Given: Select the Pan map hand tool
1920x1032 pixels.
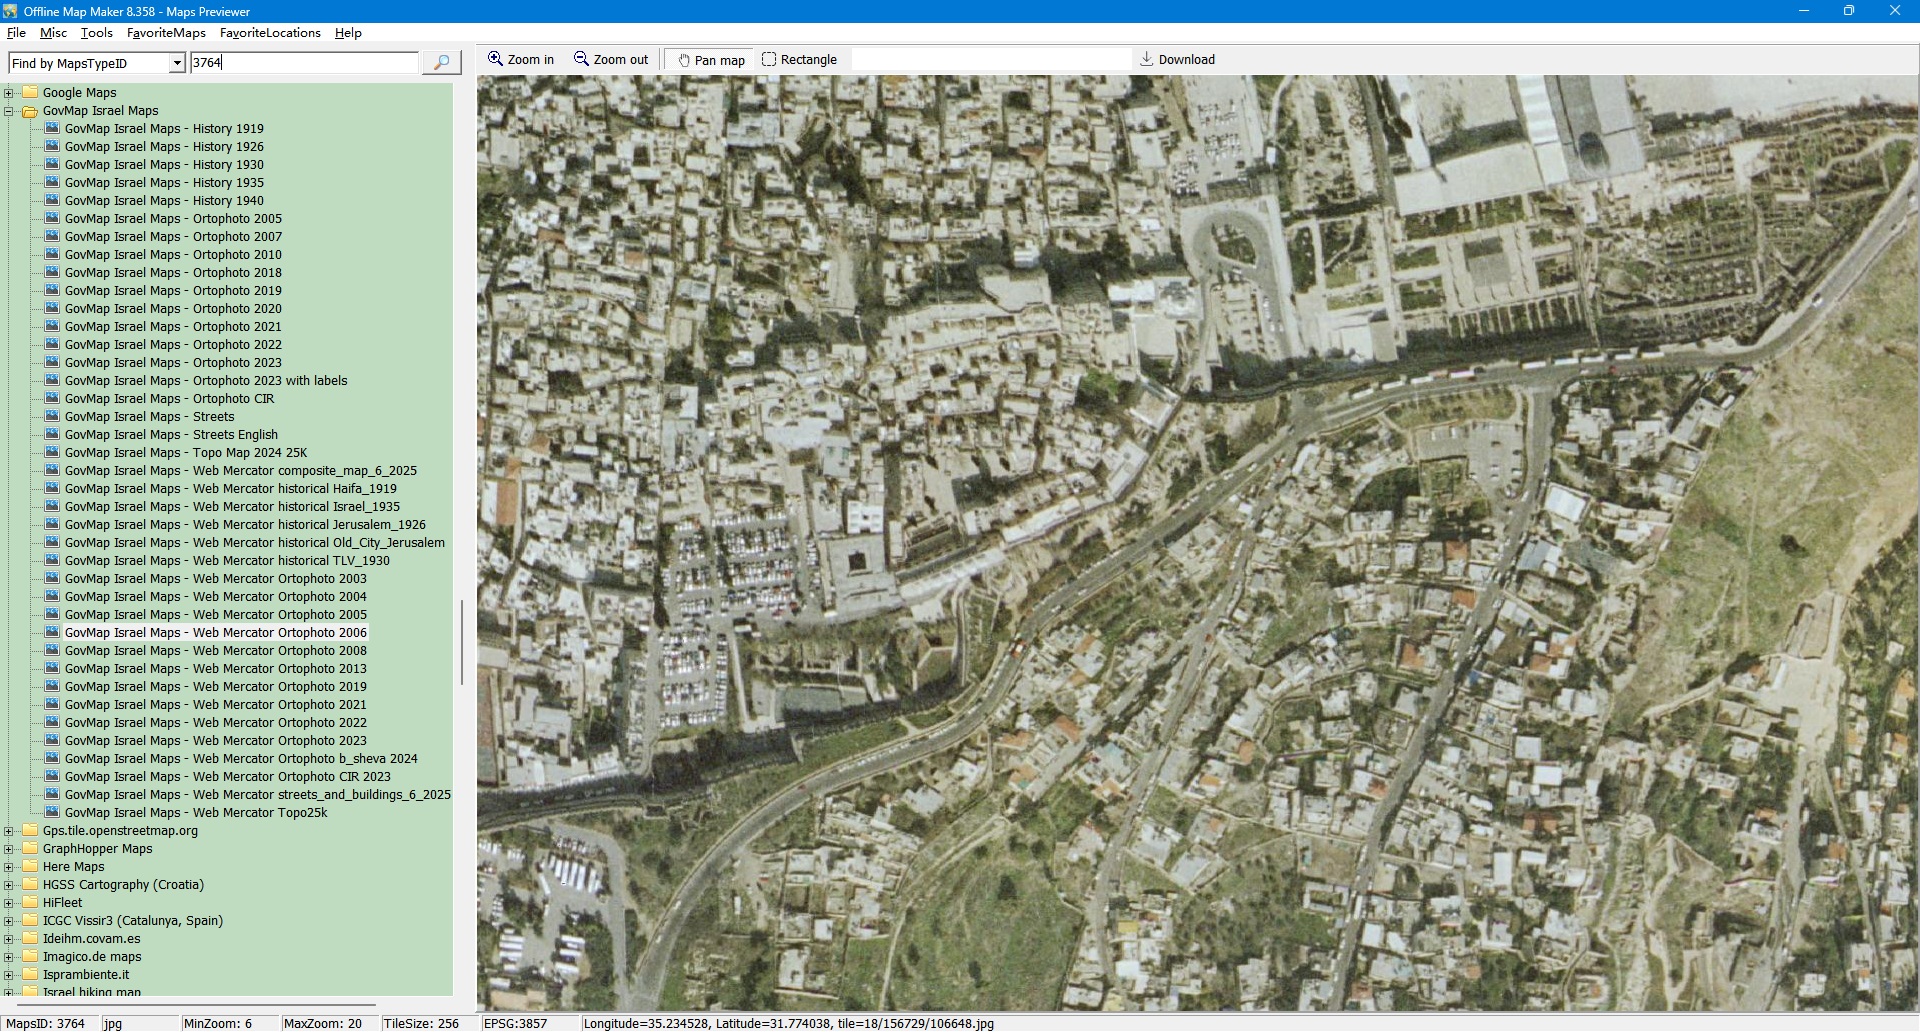Looking at the screenshot, I should pos(711,60).
